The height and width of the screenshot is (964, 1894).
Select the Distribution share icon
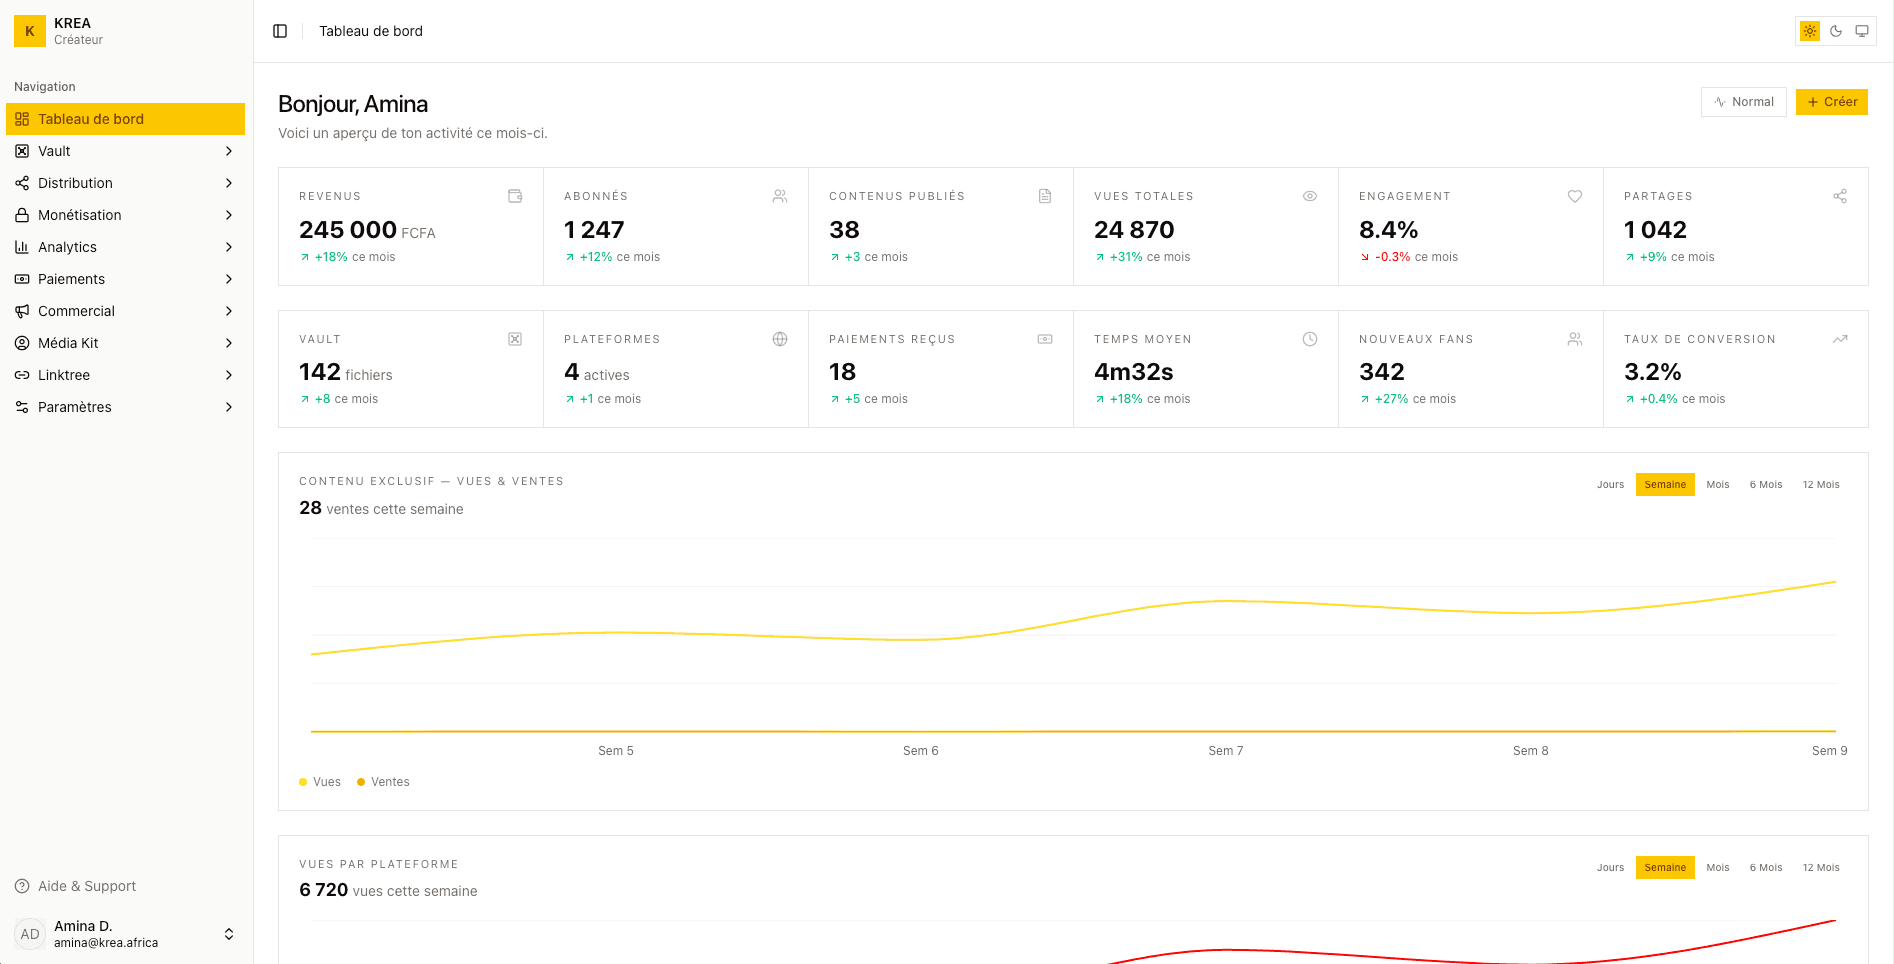click(22, 183)
